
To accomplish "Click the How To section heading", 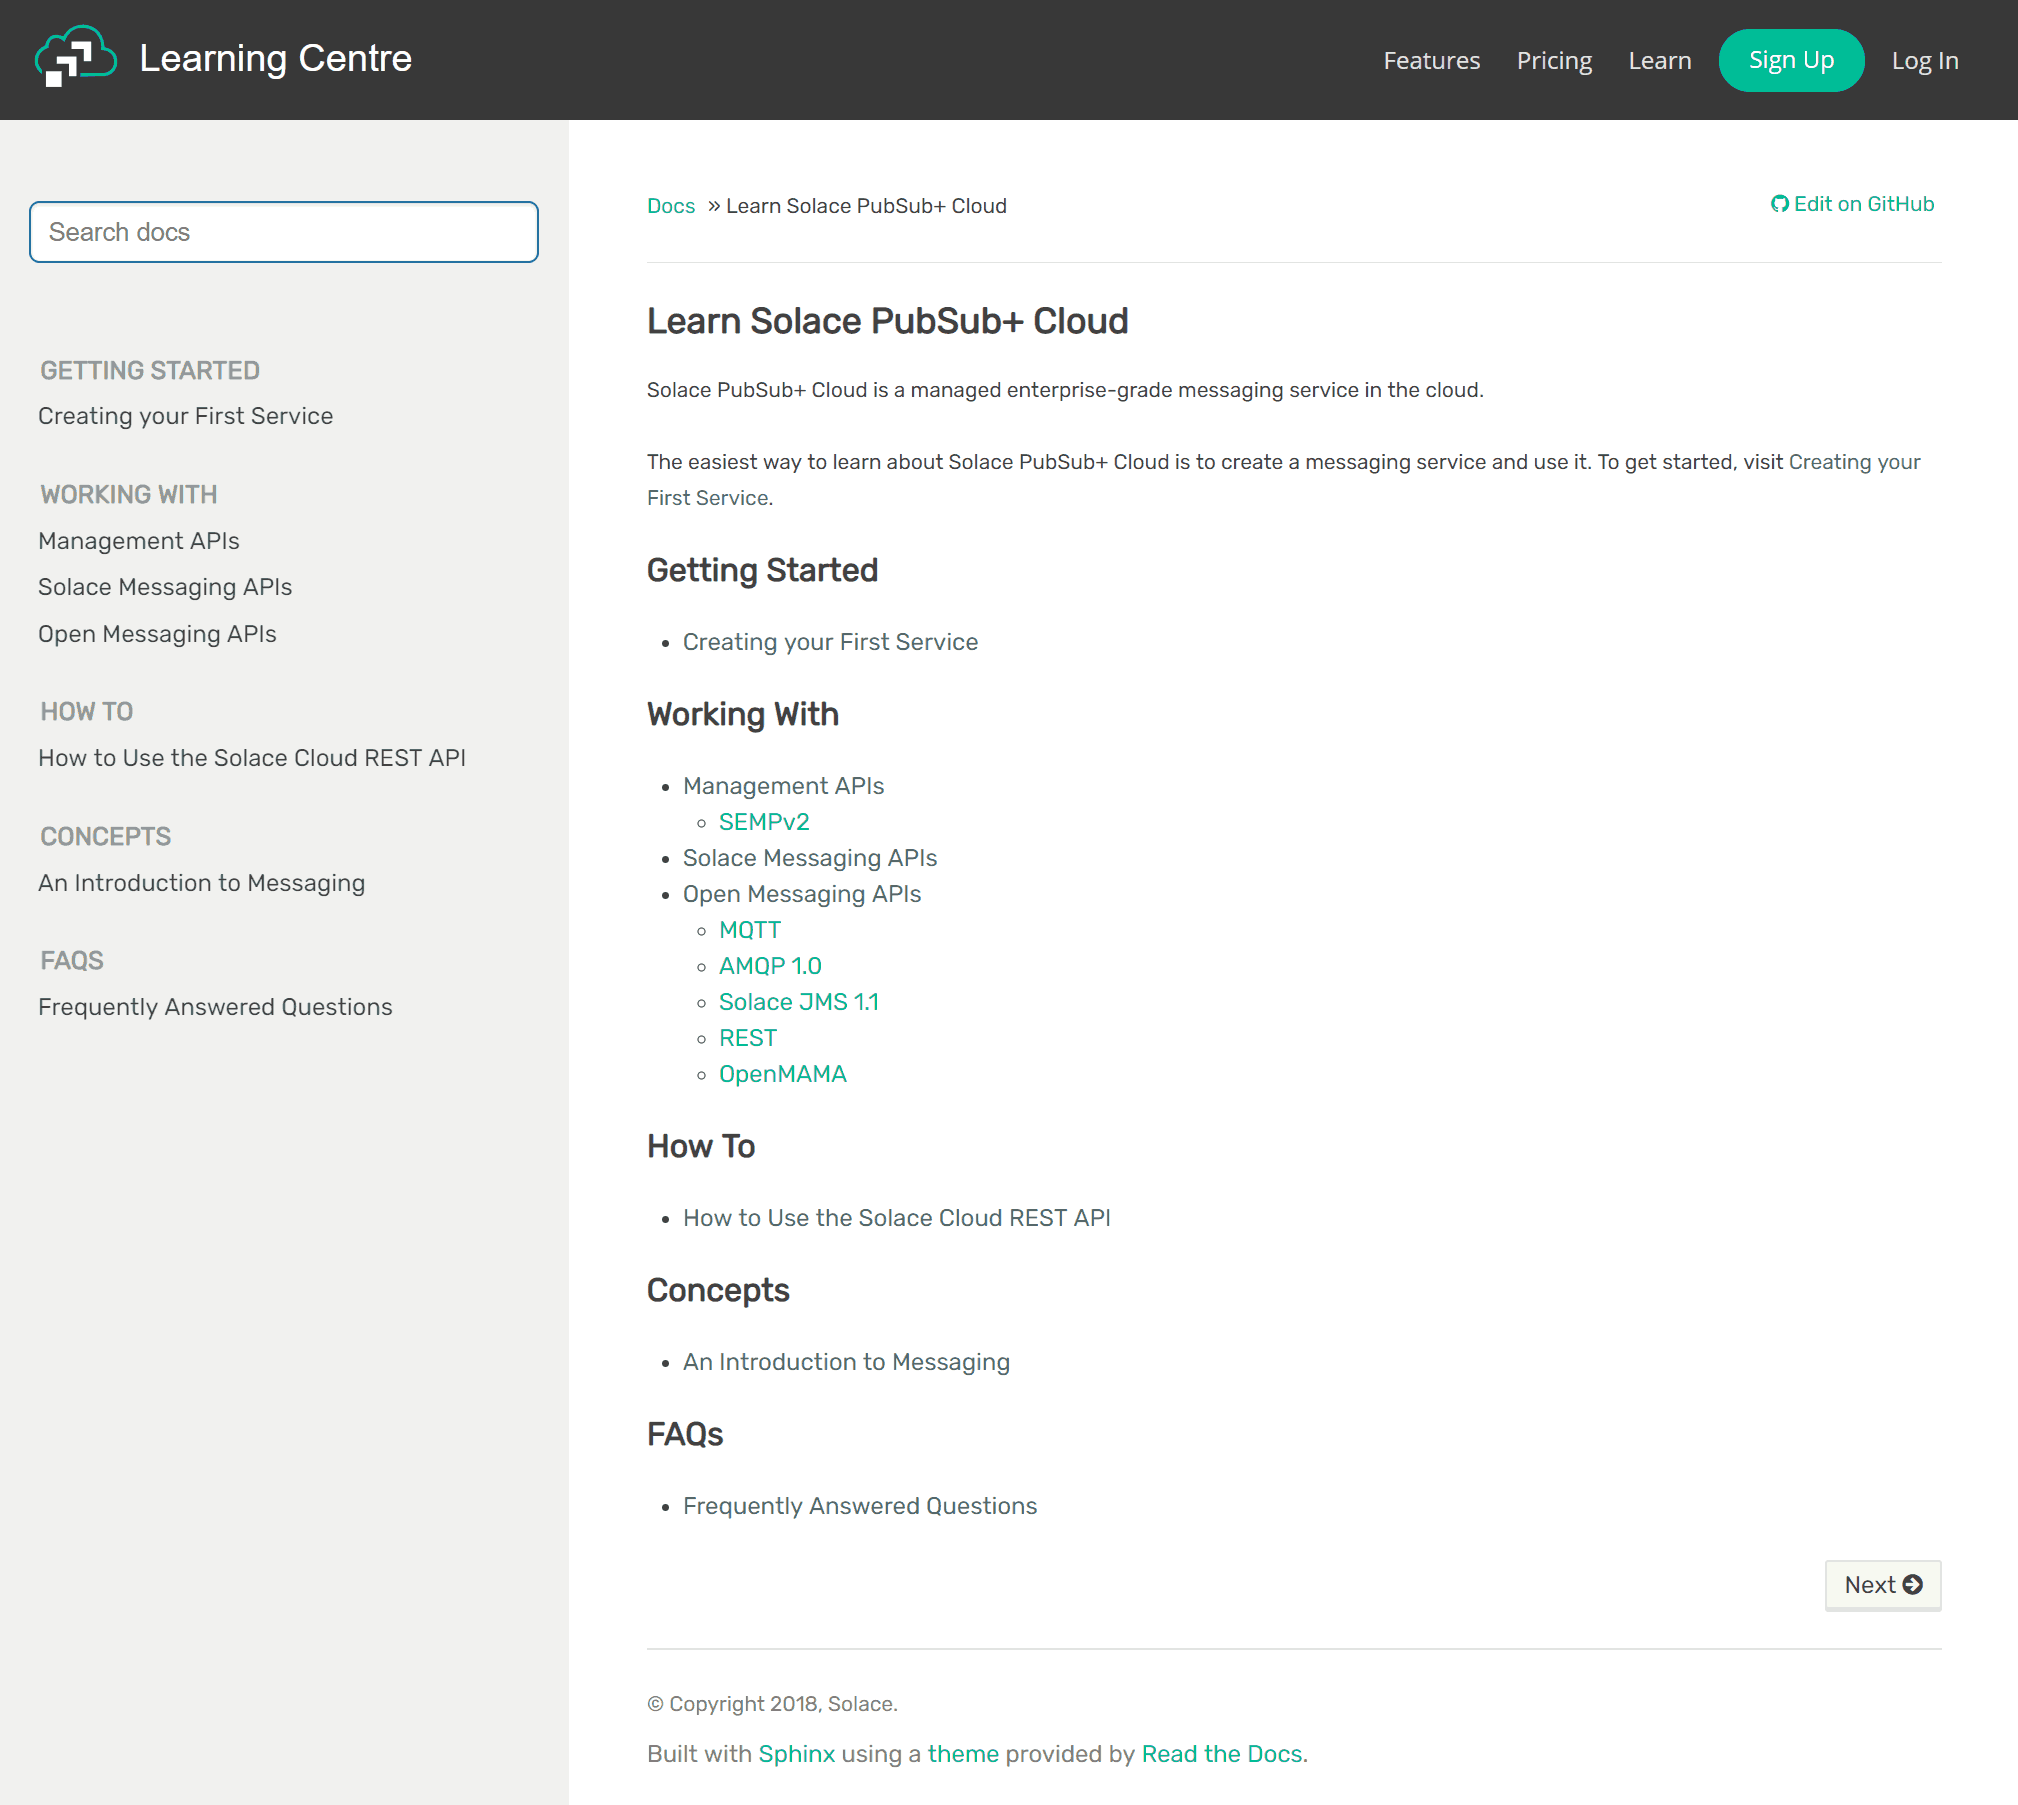I will point(700,1146).
